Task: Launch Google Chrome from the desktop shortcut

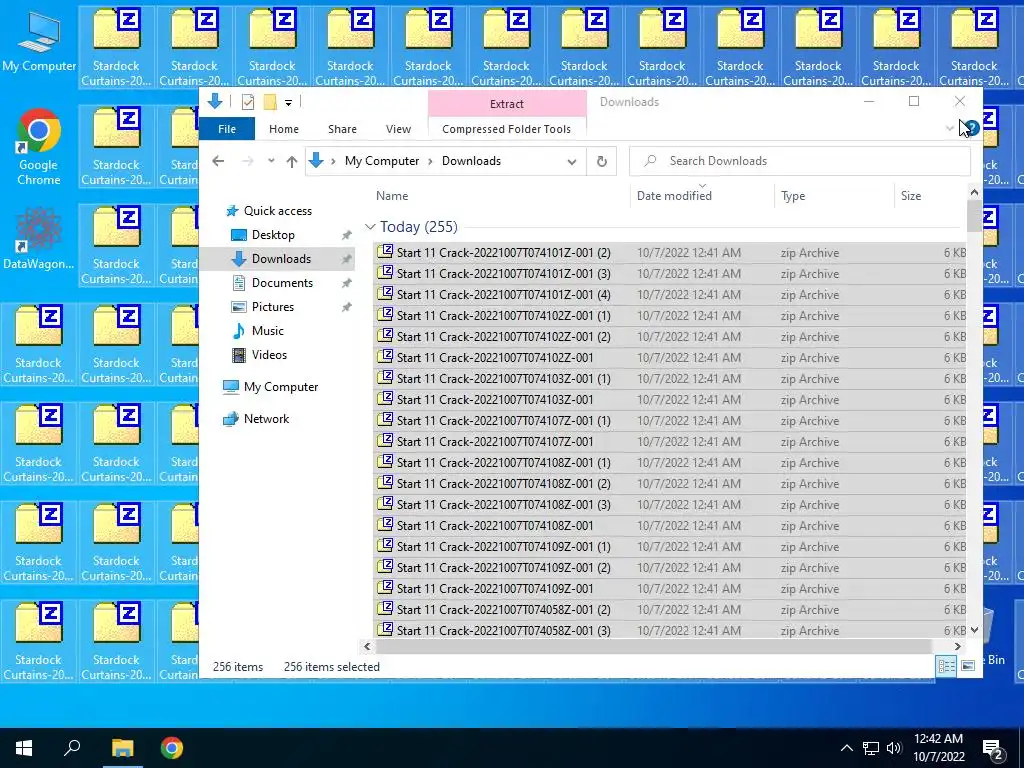Action: [x=39, y=147]
